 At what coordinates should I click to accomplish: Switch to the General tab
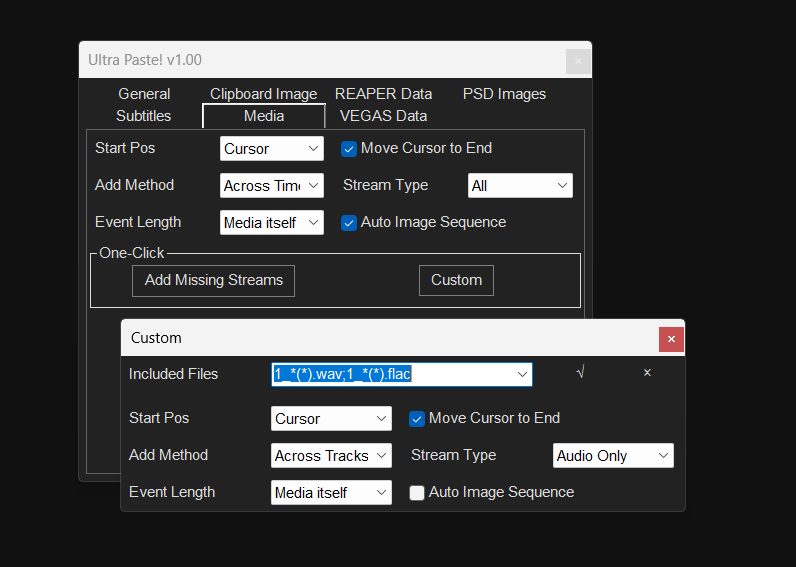point(144,94)
